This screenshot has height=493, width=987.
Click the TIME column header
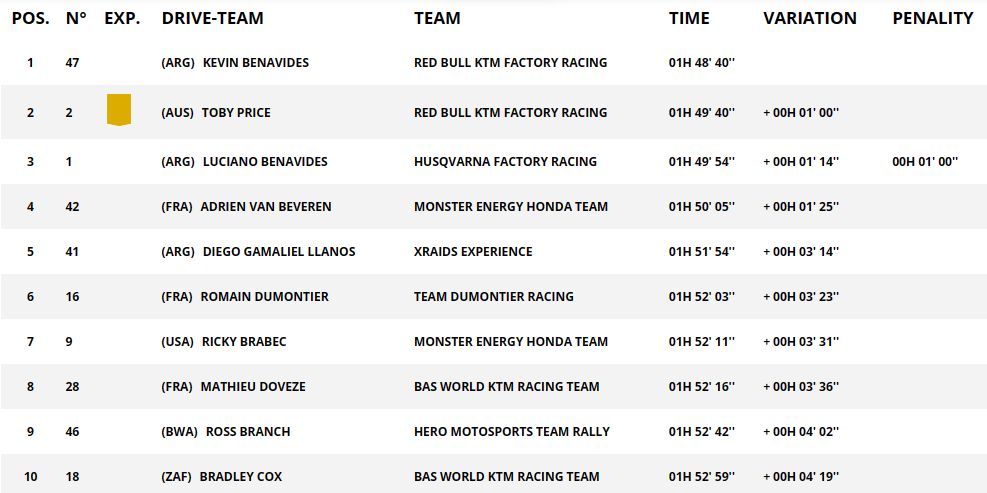coord(689,18)
